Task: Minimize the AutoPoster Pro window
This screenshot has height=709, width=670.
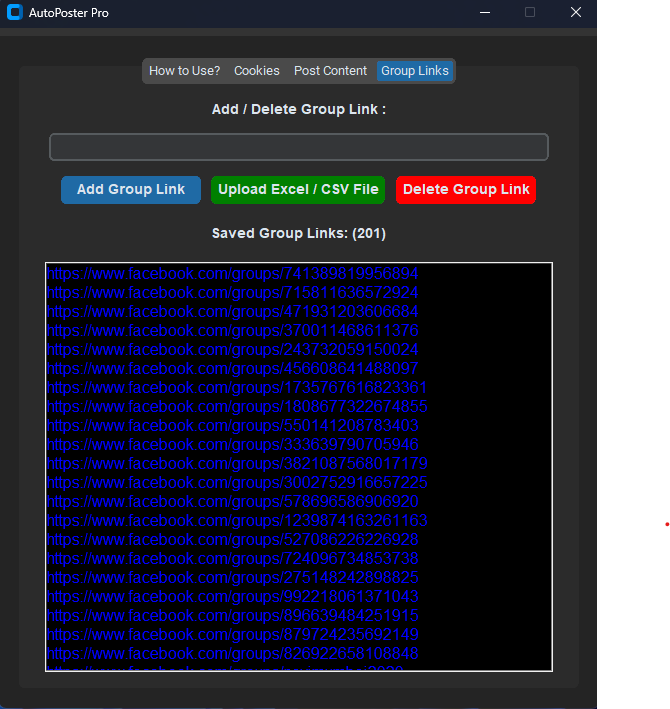Action: (485, 13)
